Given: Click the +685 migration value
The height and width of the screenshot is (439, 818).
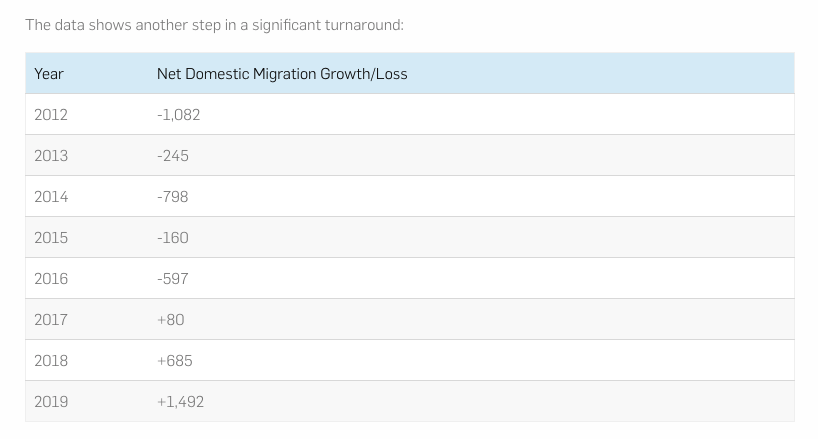Looking at the screenshot, I should (x=175, y=361).
